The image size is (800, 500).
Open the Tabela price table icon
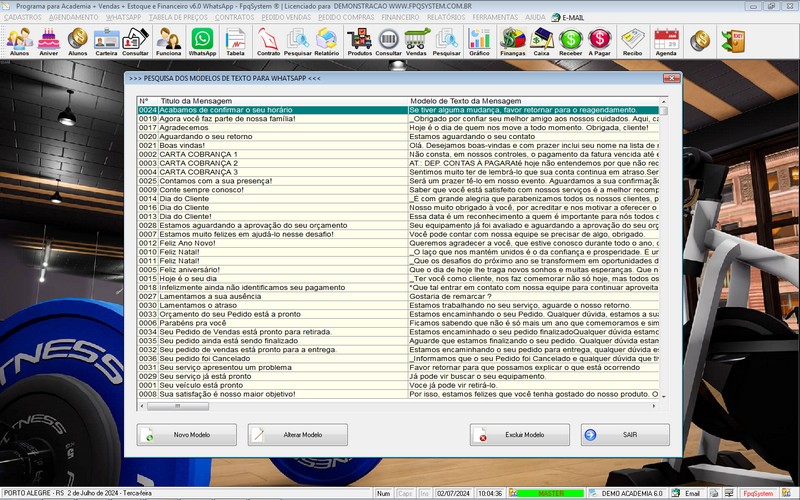coord(235,41)
